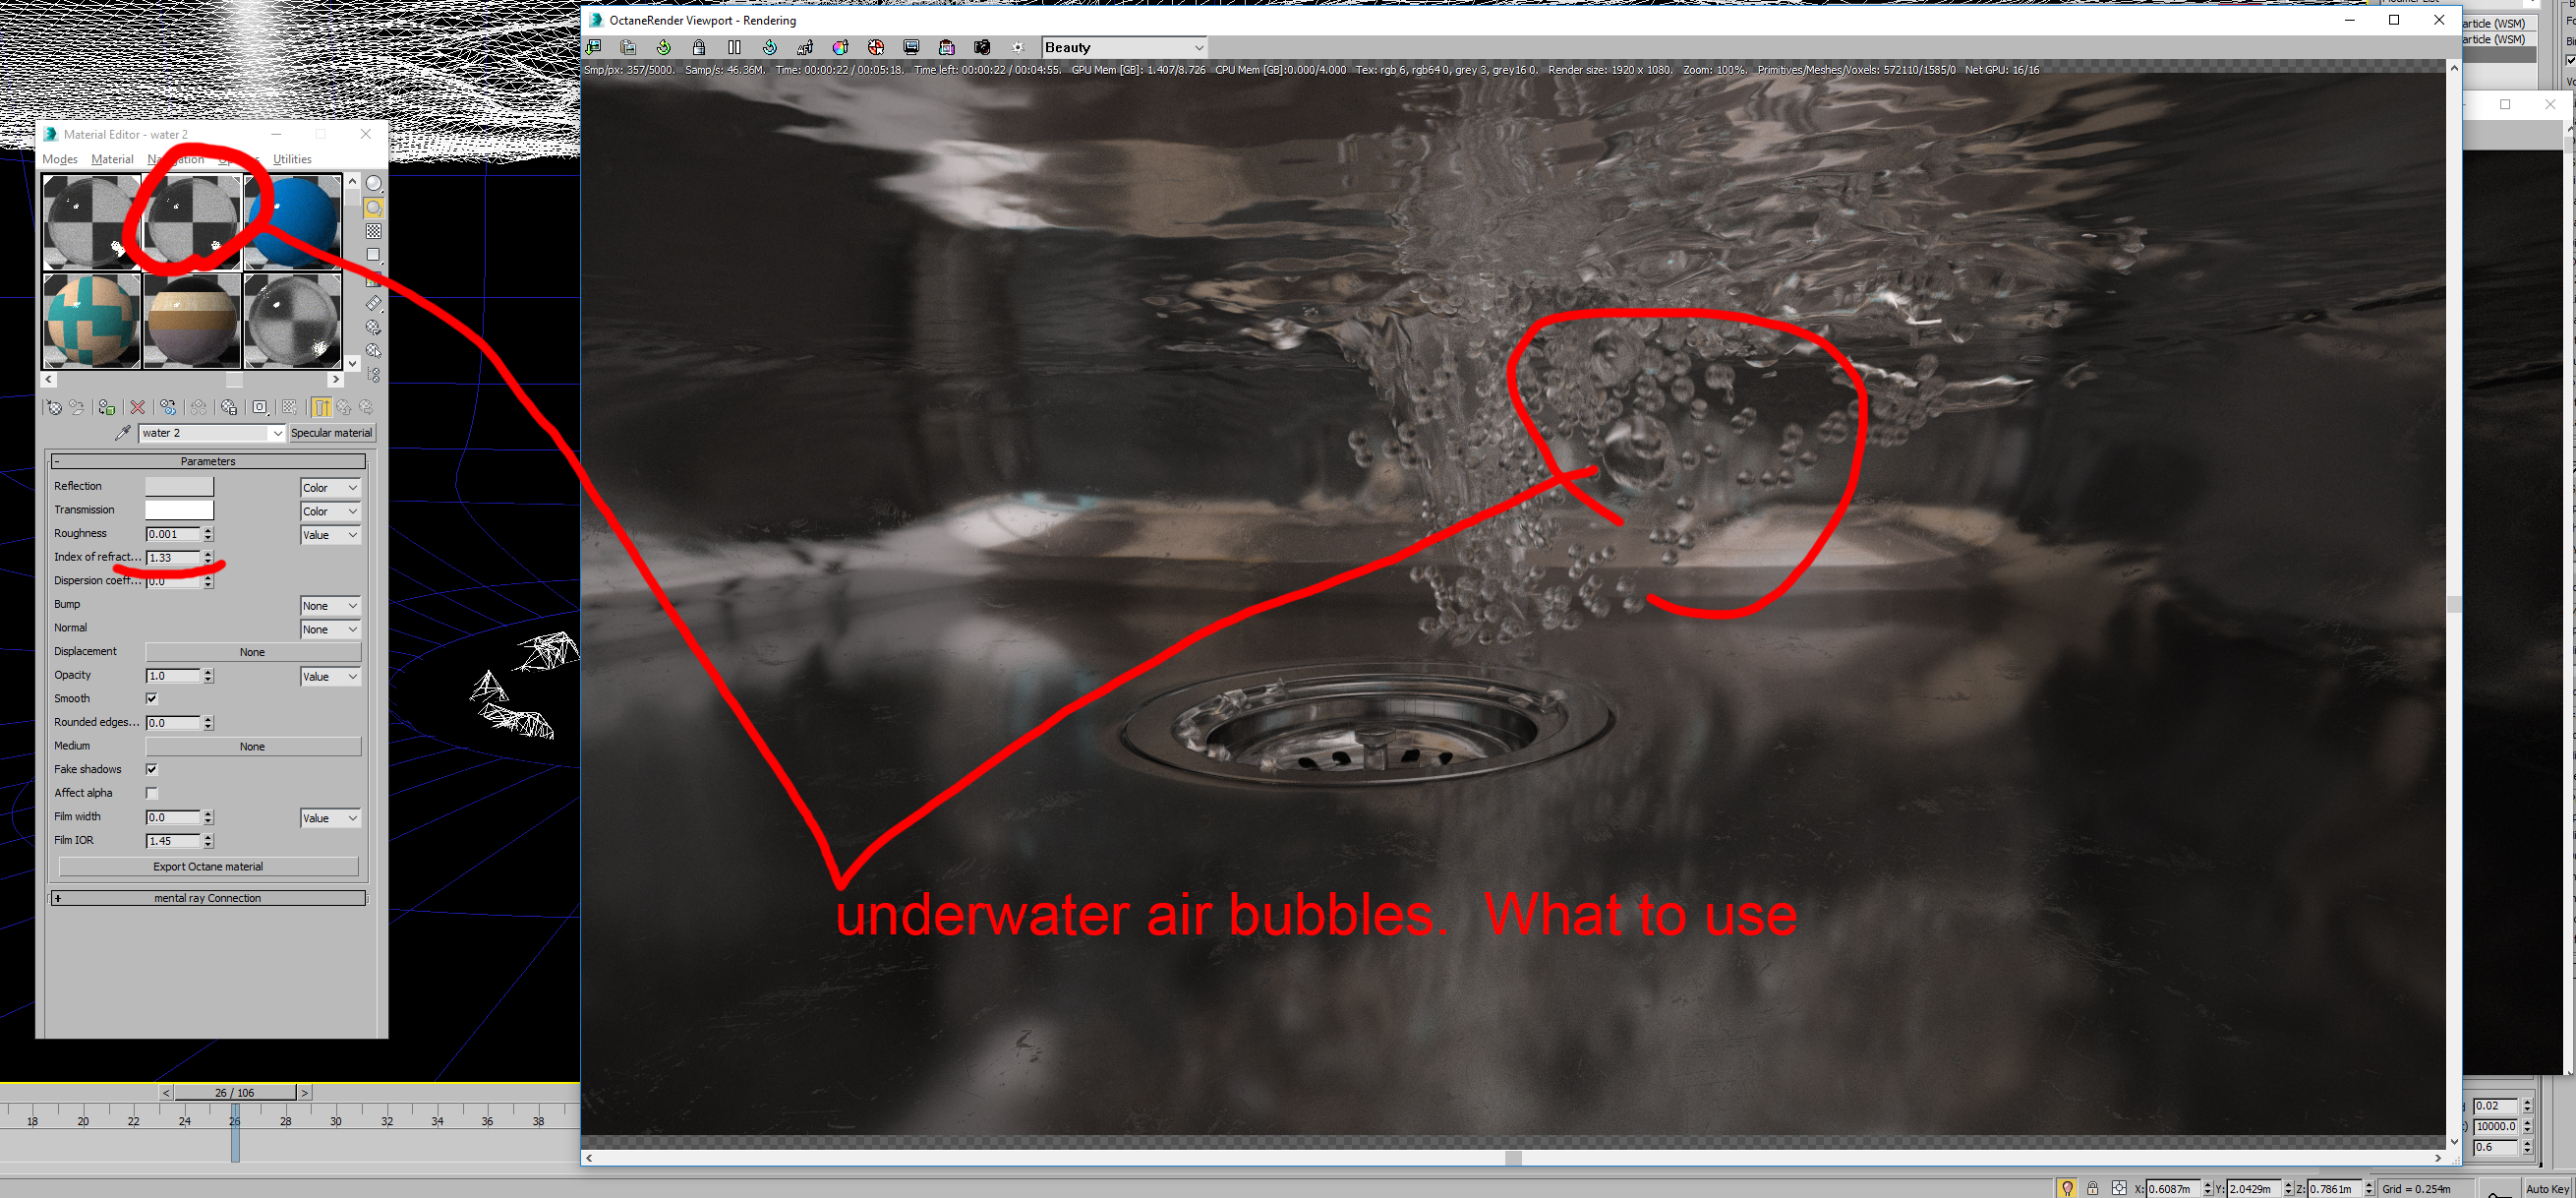This screenshot has width=2576, height=1198.
Task: Uncheck the Smooth checkbox
Action: (x=152, y=698)
